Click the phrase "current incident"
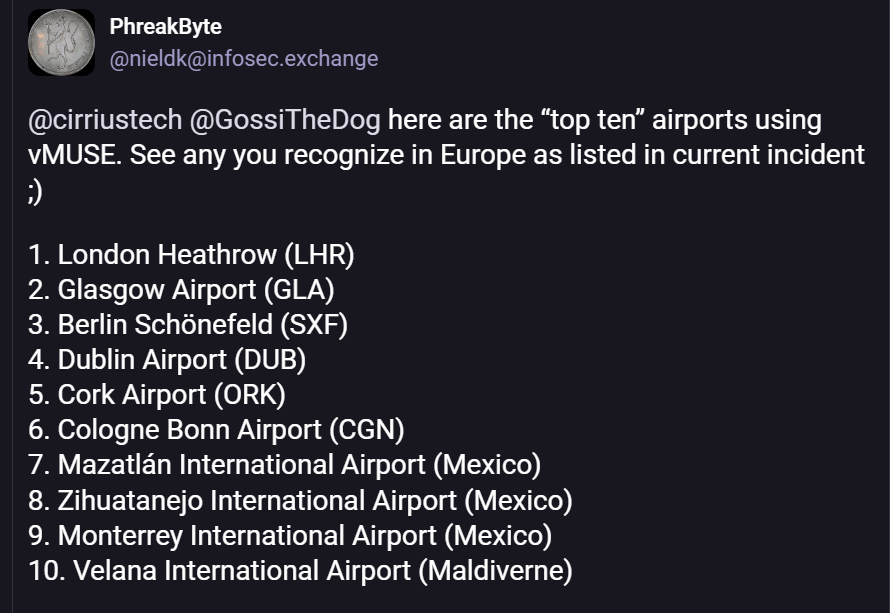 tap(768, 156)
